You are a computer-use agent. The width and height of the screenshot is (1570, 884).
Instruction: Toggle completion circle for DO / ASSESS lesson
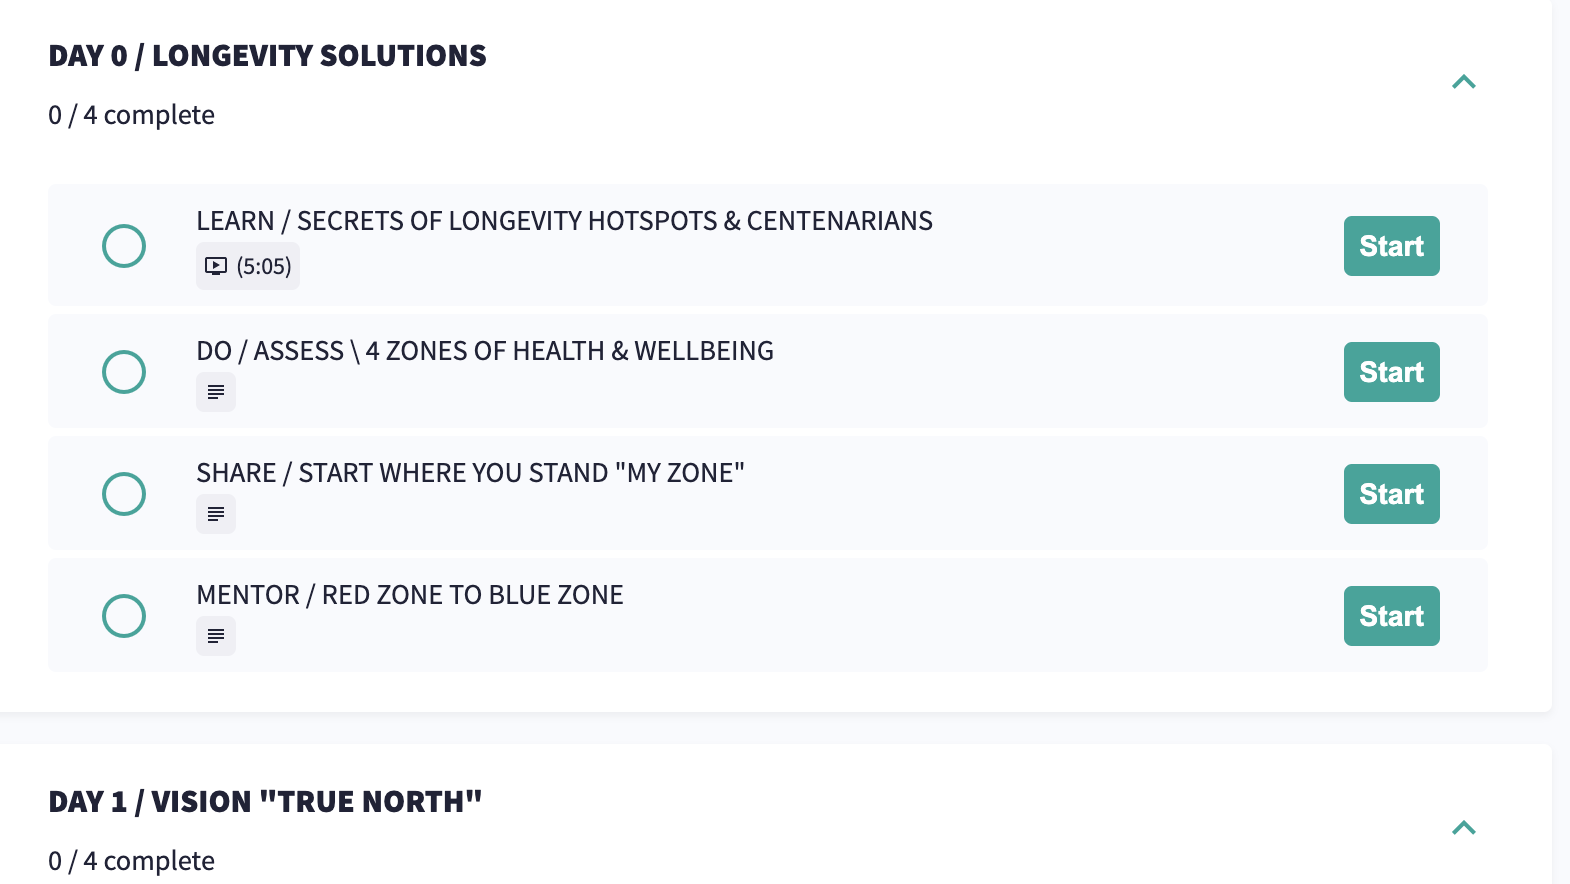click(x=124, y=372)
